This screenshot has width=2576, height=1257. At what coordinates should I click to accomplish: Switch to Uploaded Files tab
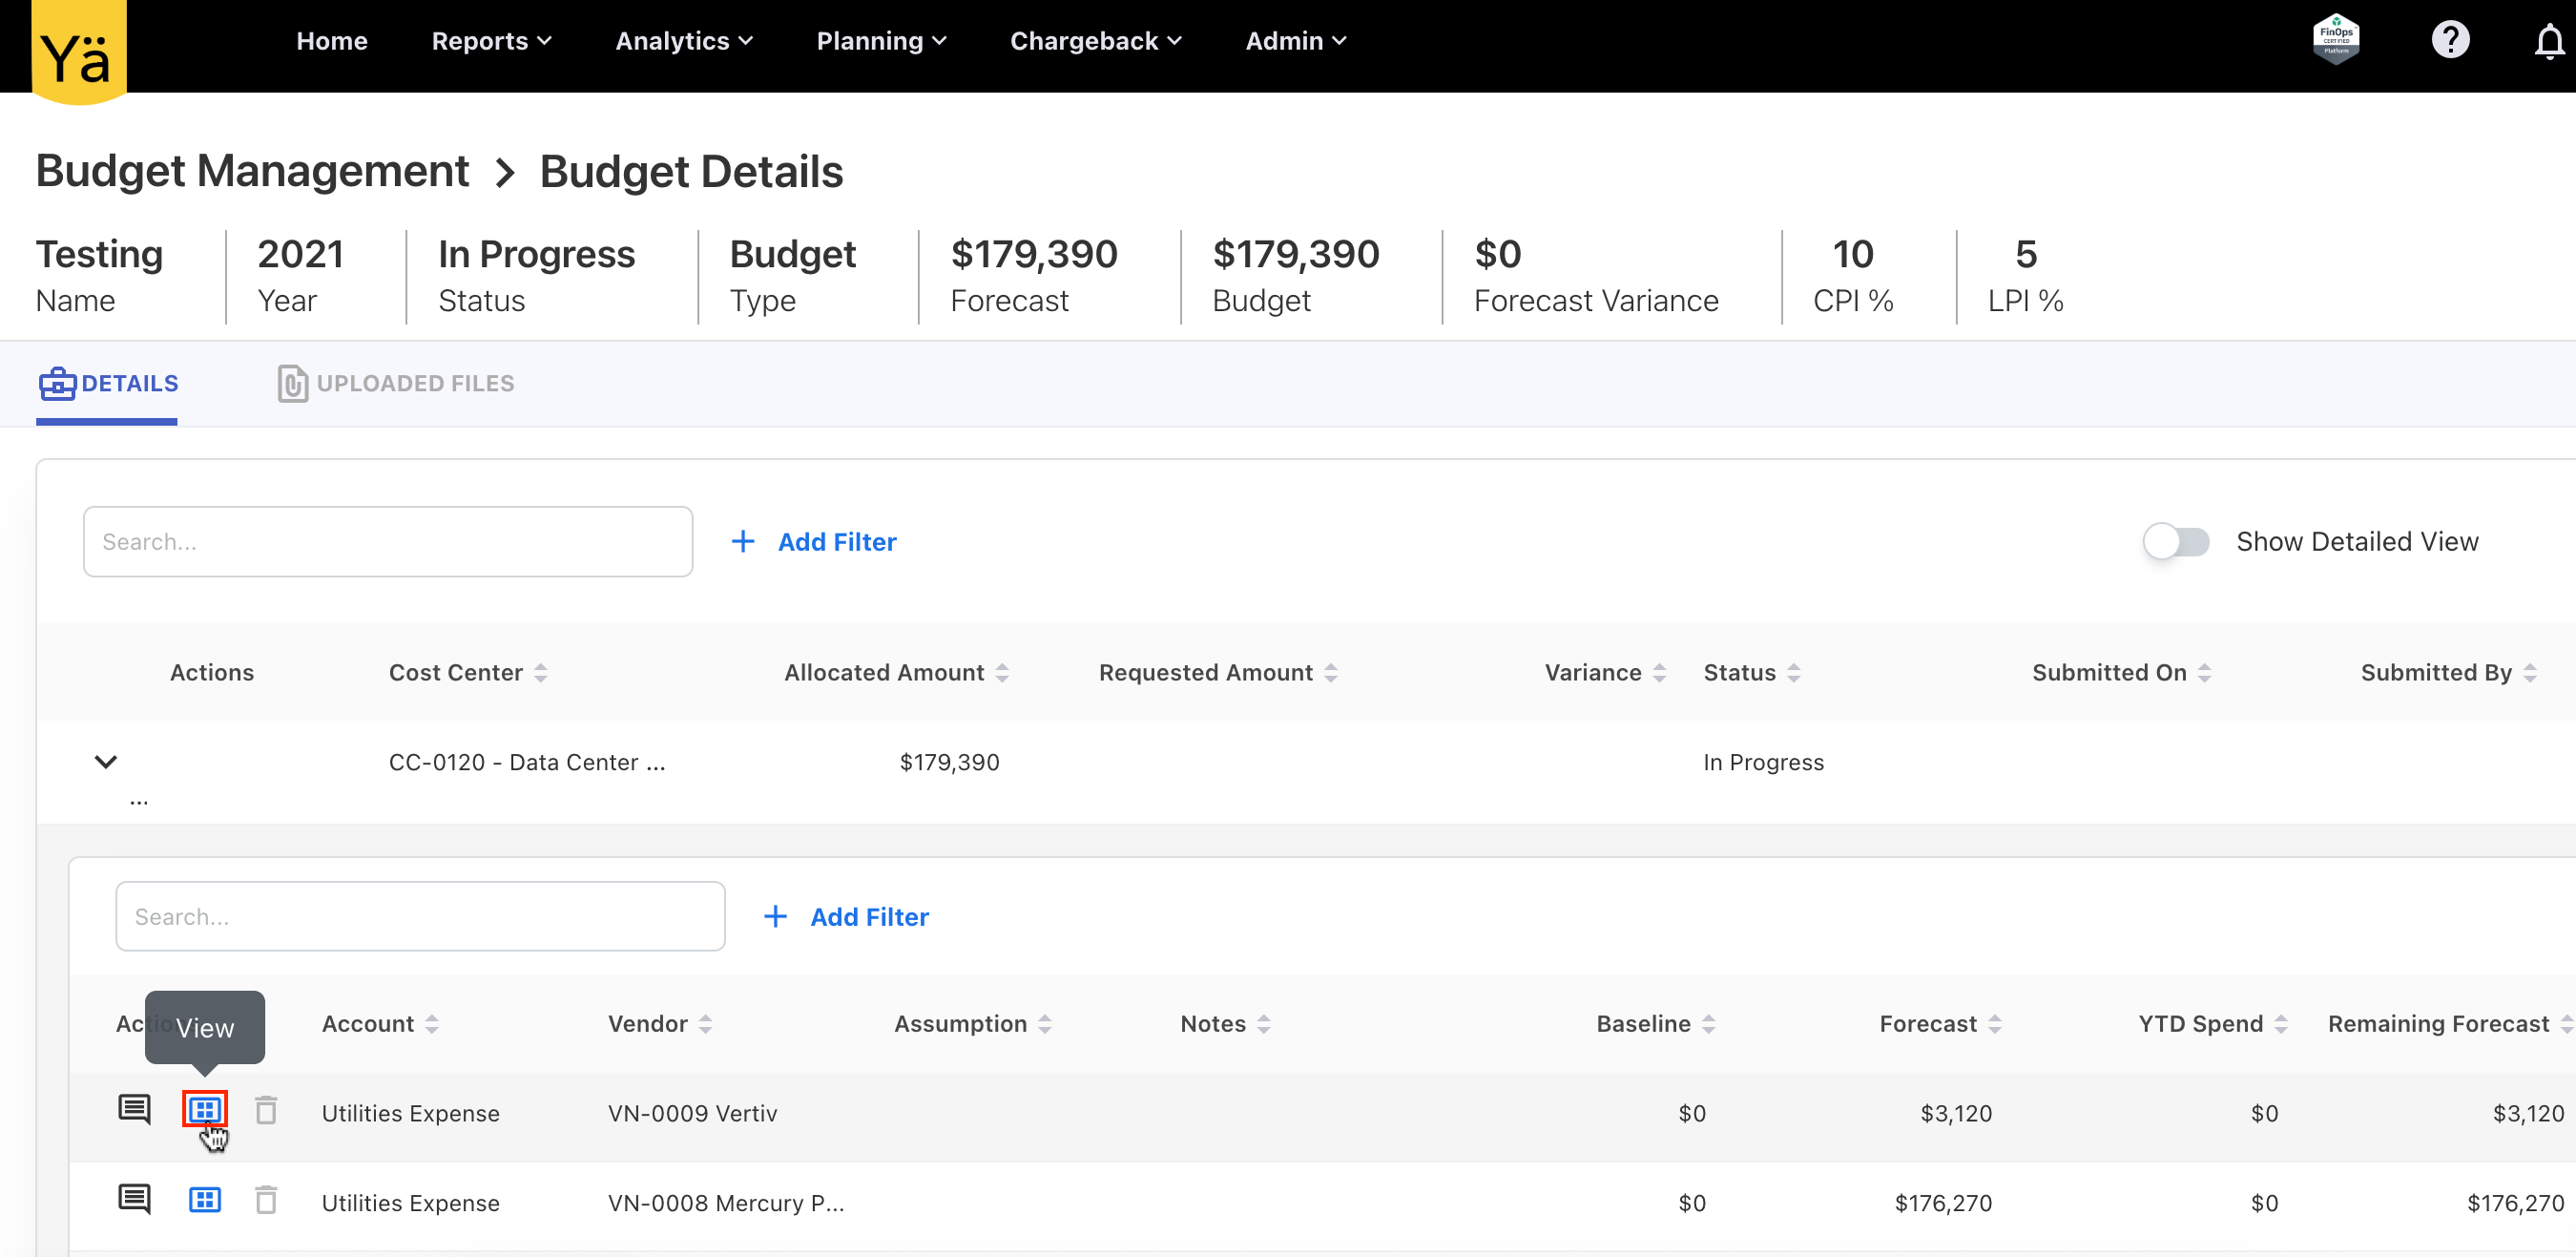396,384
